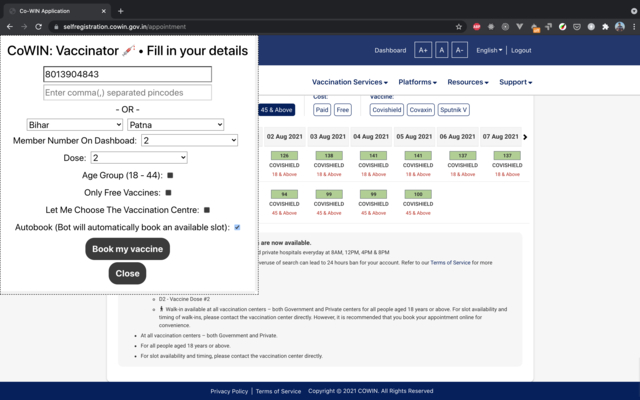
Task: Select the 94 slot for 45 & Above
Action: click(284, 194)
